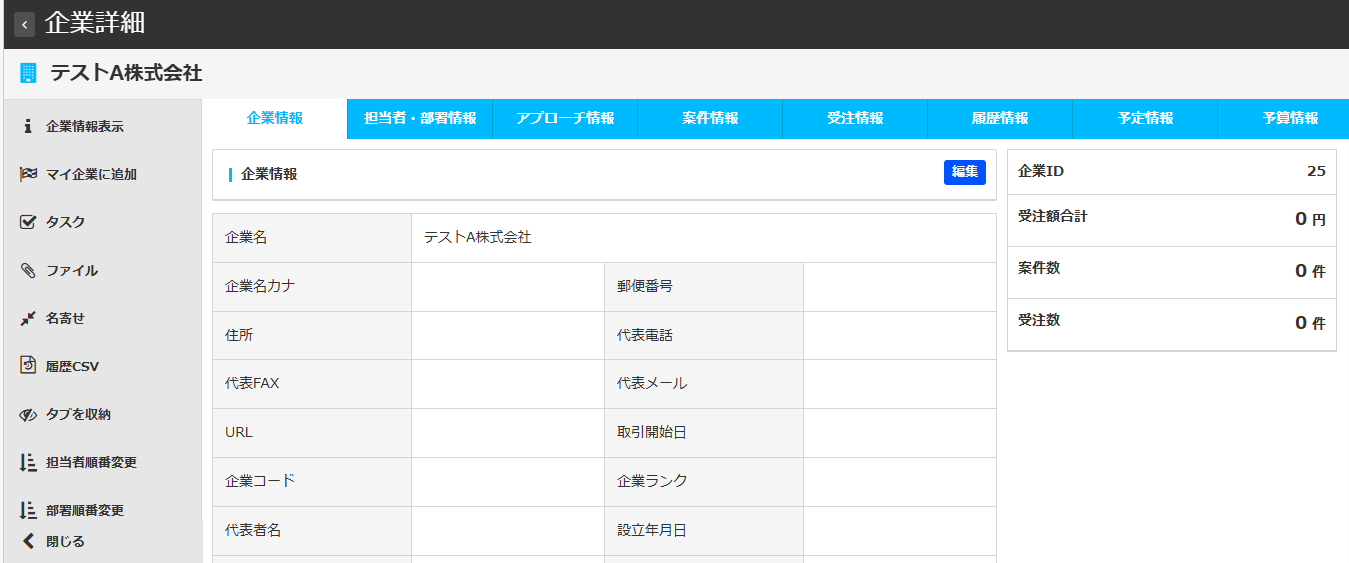1349x563 pixels.
Task: Click the 代表電話 field label
Action: [x=645, y=335]
